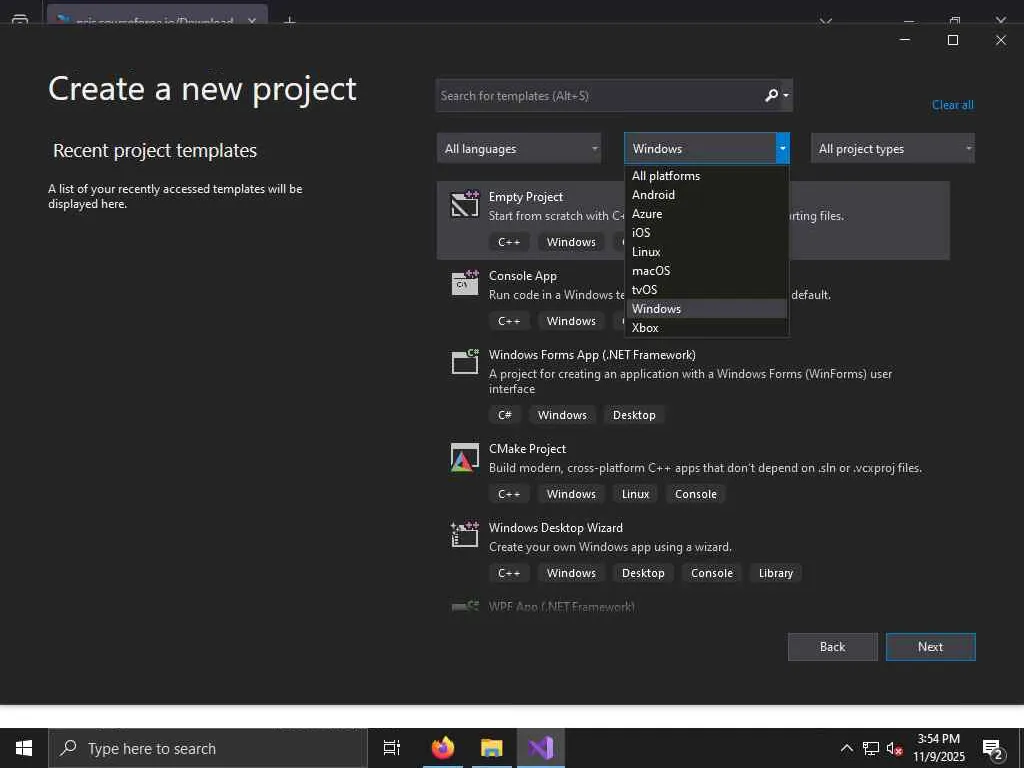Click the Windows tag under Console App

[x=571, y=321]
